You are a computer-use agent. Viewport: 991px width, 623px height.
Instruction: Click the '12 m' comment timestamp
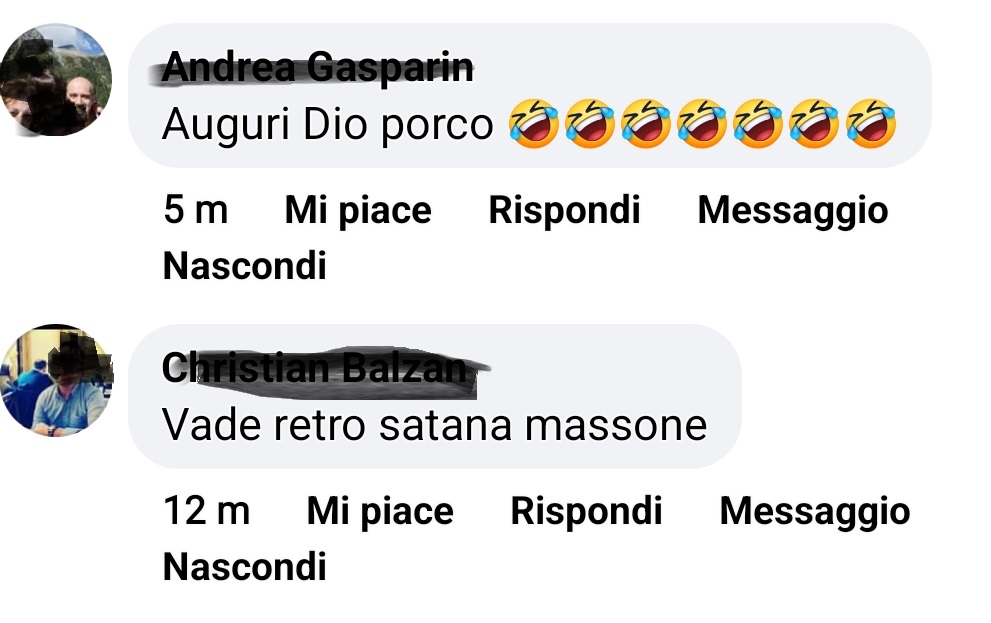pos(207,511)
